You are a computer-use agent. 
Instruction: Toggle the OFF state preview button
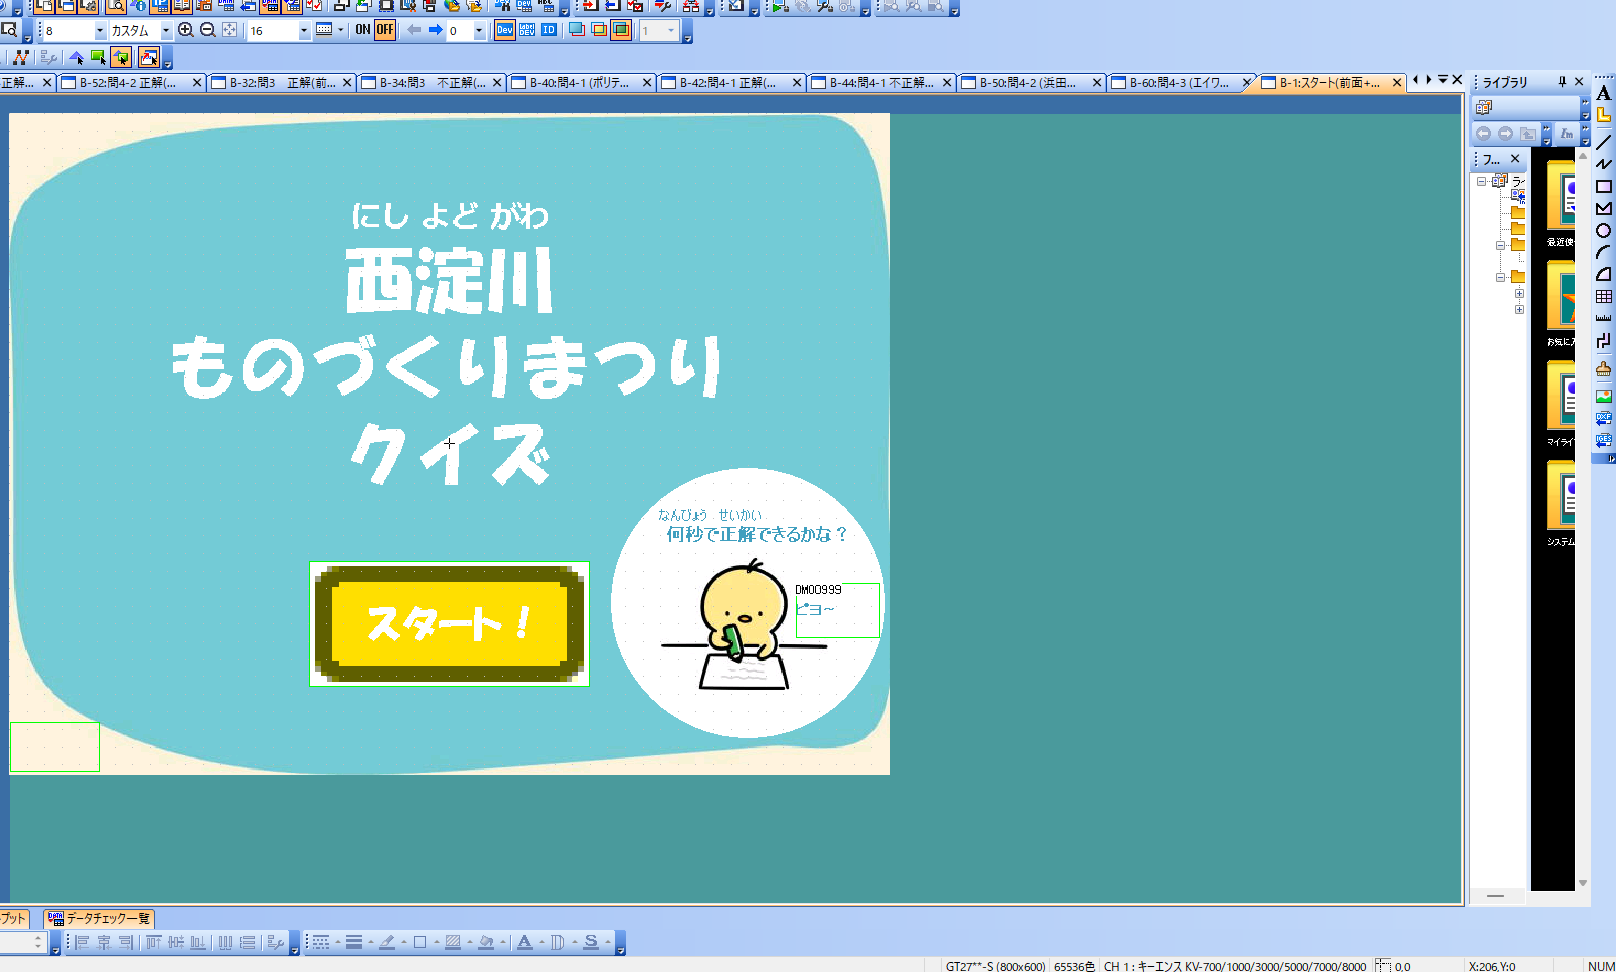click(385, 30)
